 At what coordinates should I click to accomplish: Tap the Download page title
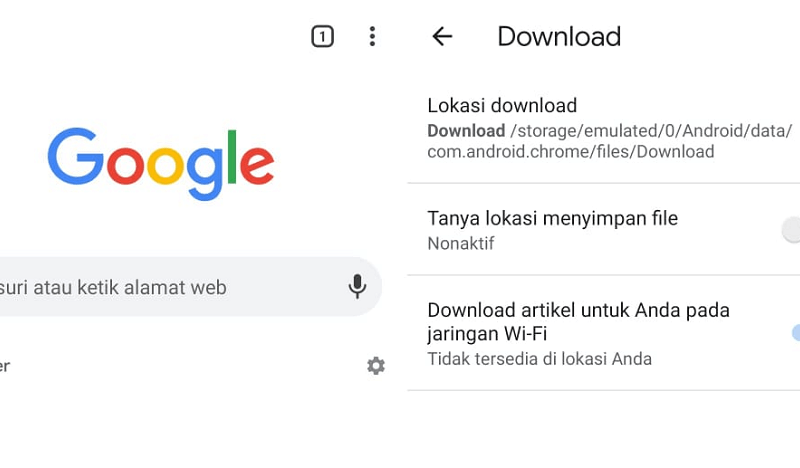(x=559, y=36)
